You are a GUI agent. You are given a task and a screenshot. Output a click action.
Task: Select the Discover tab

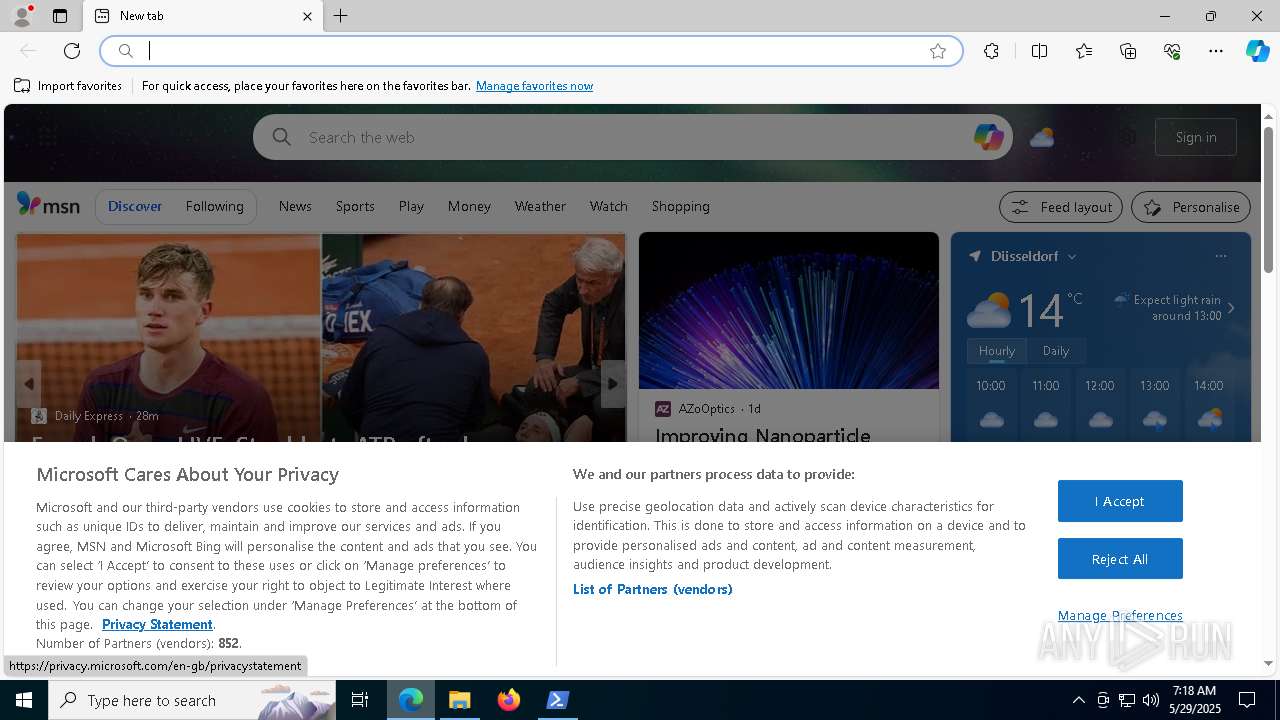pos(135,206)
